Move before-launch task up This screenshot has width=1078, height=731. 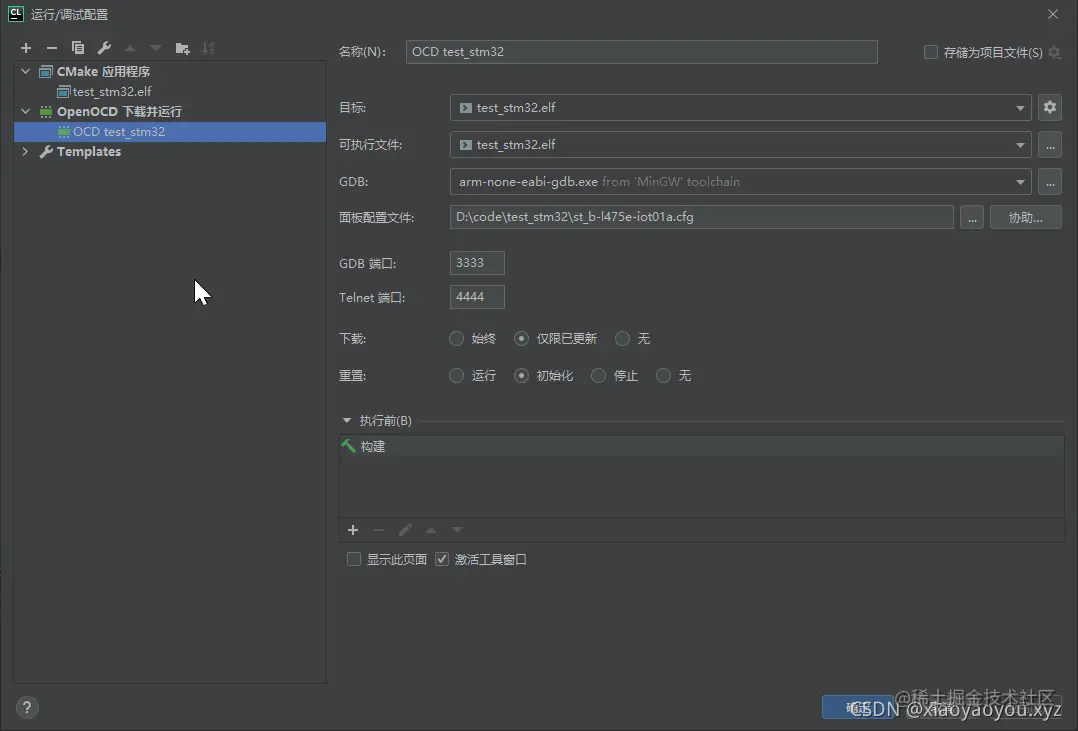tap(431, 530)
